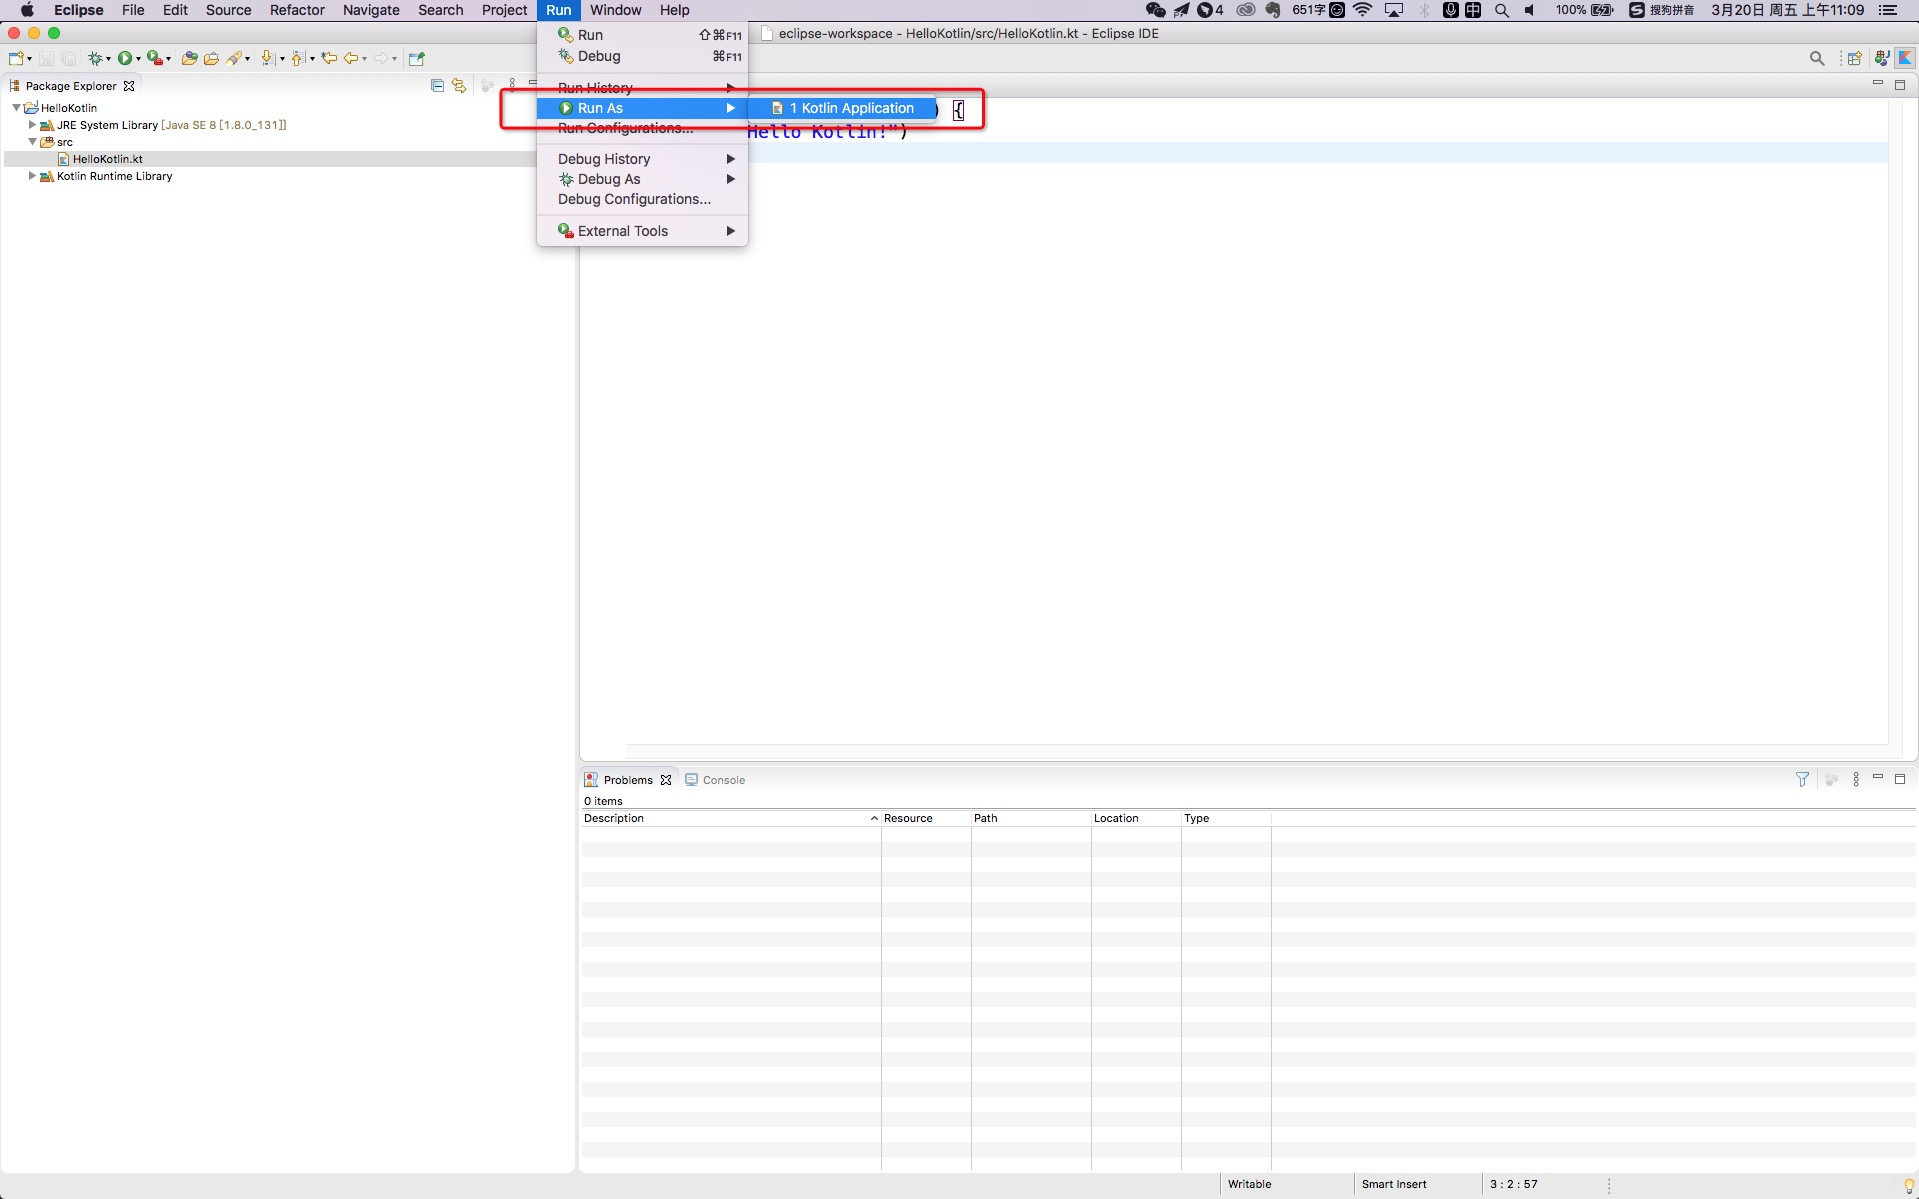Click the New wizard toolbar icon
Screen dimensions: 1919x1199
15,58
